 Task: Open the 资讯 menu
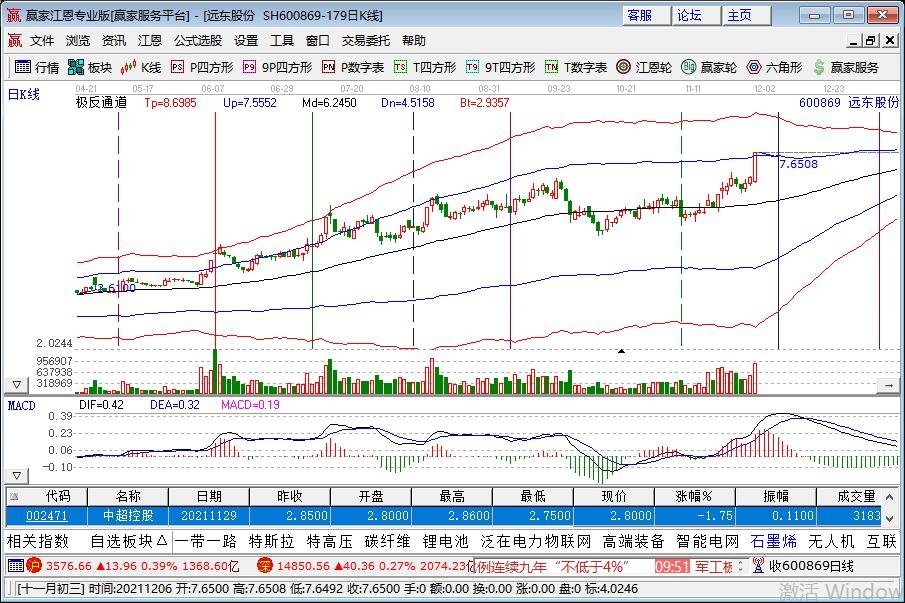(114, 40)
